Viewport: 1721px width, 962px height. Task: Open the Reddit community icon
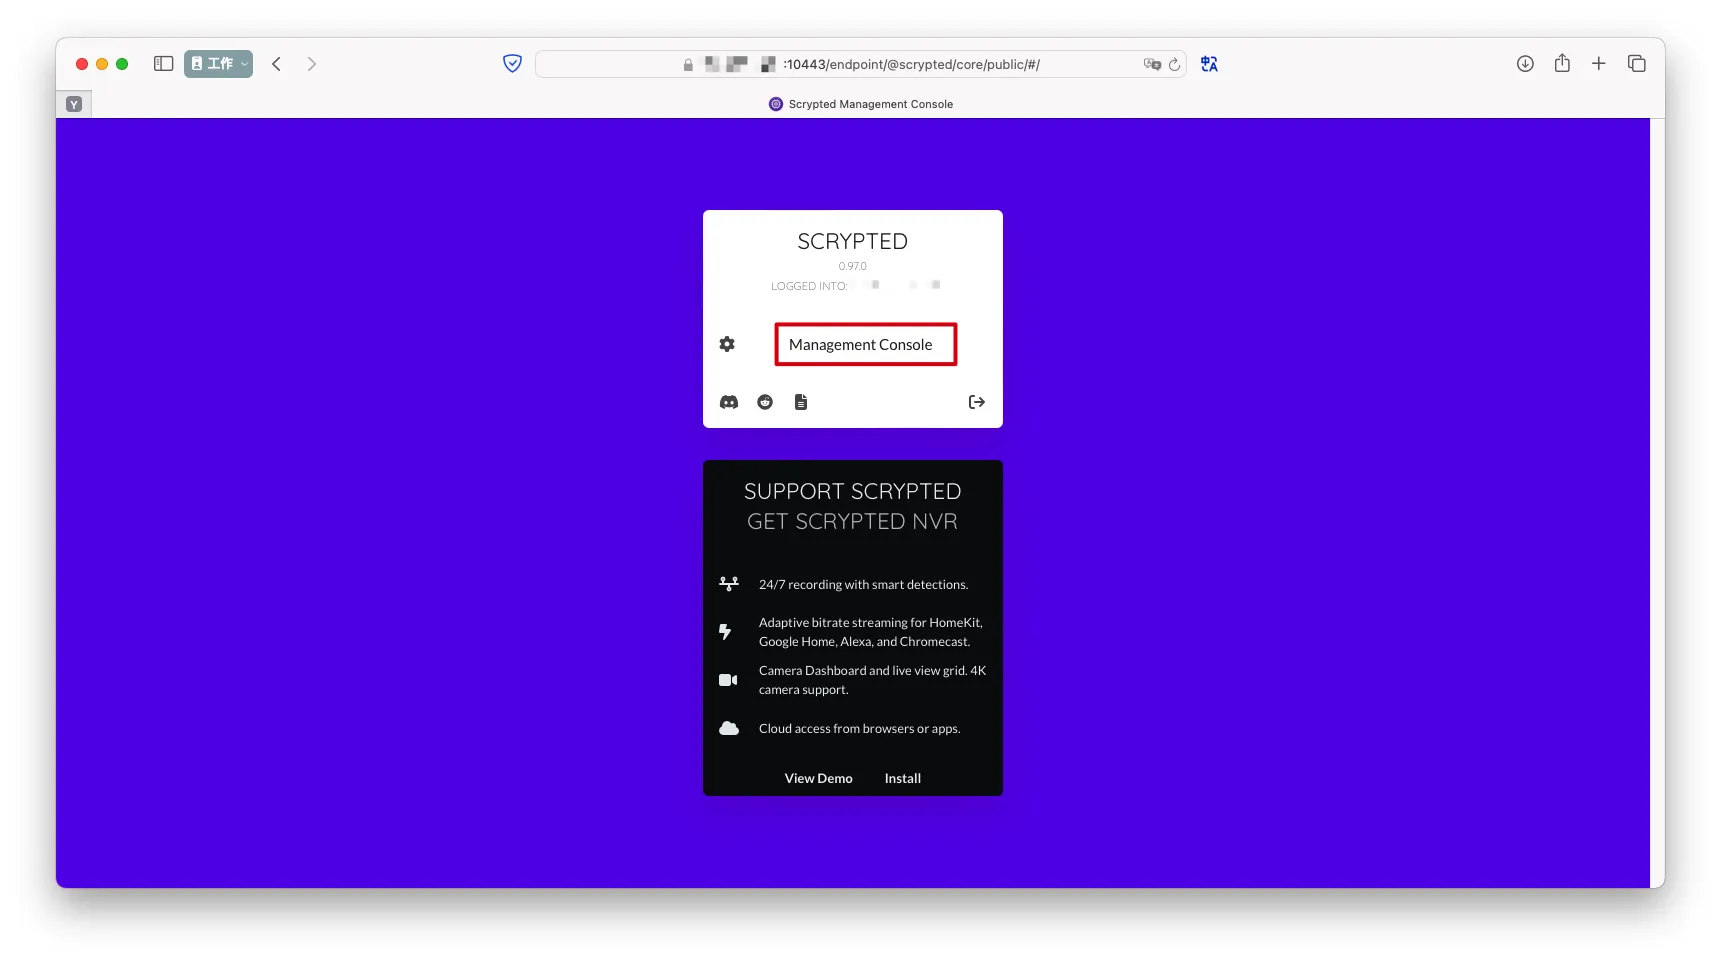point(765,402)
